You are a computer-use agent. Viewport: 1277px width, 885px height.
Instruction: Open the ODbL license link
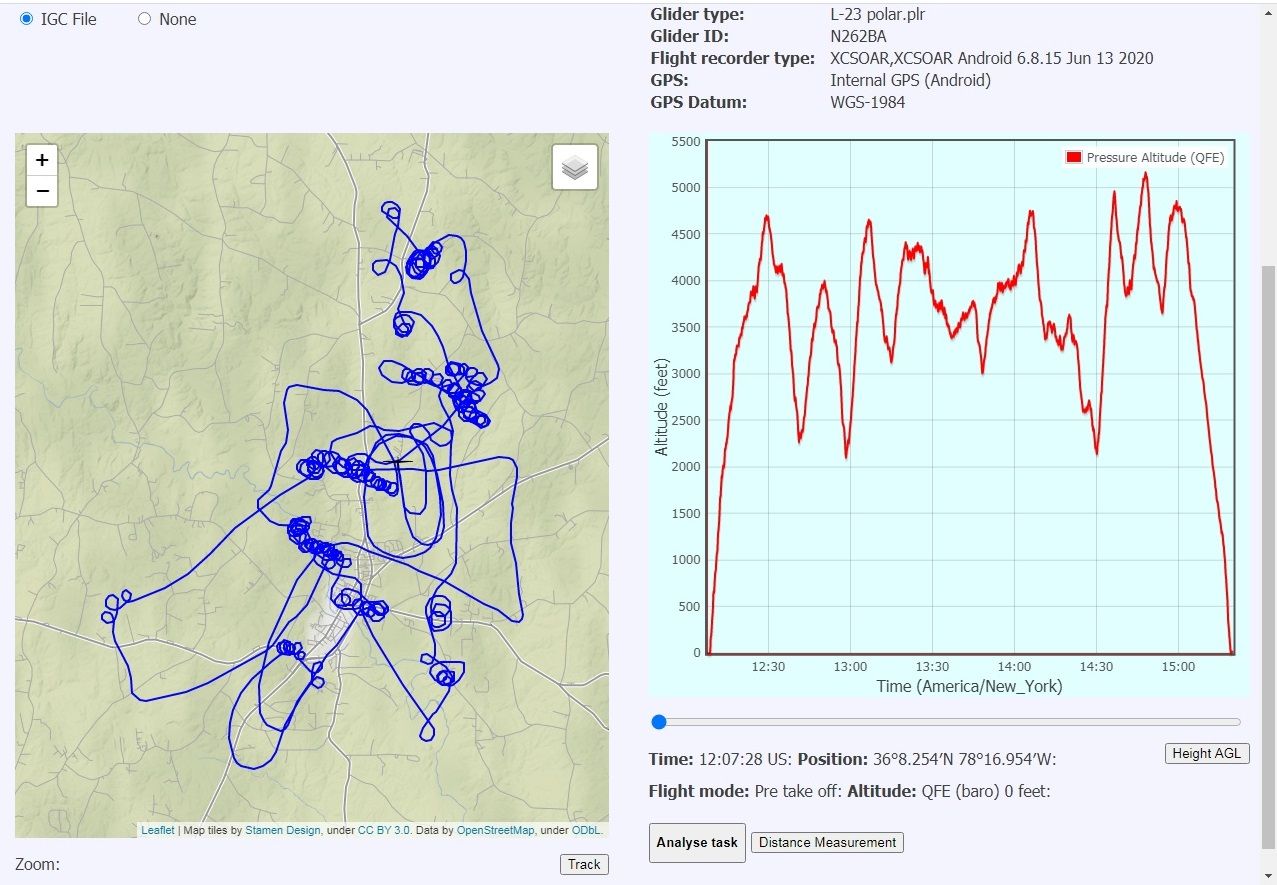pos(586,830)
